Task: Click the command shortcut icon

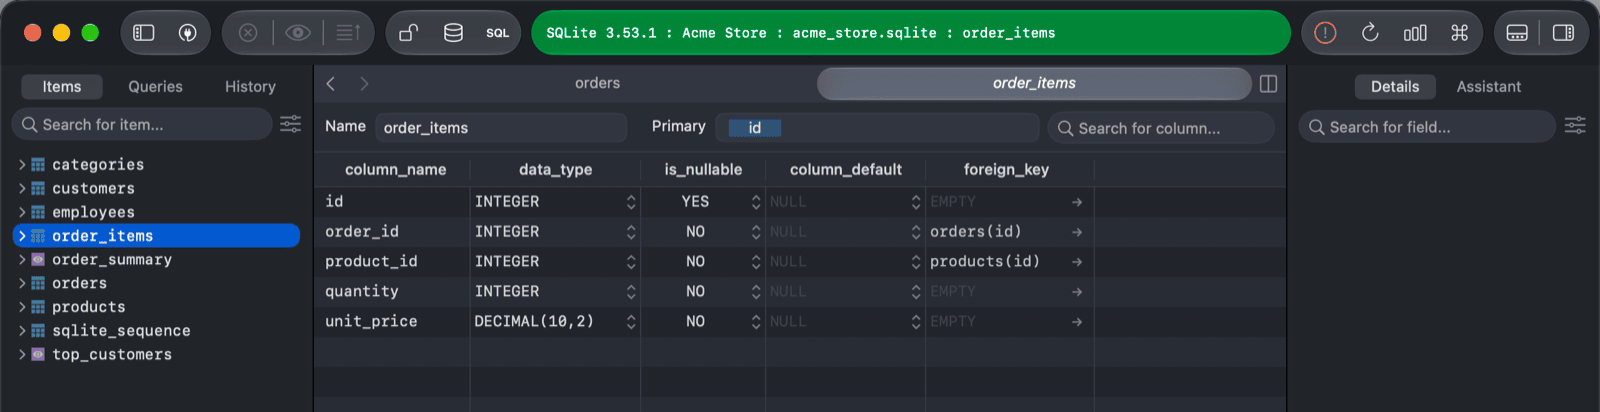Action: tap(1460, 33)
